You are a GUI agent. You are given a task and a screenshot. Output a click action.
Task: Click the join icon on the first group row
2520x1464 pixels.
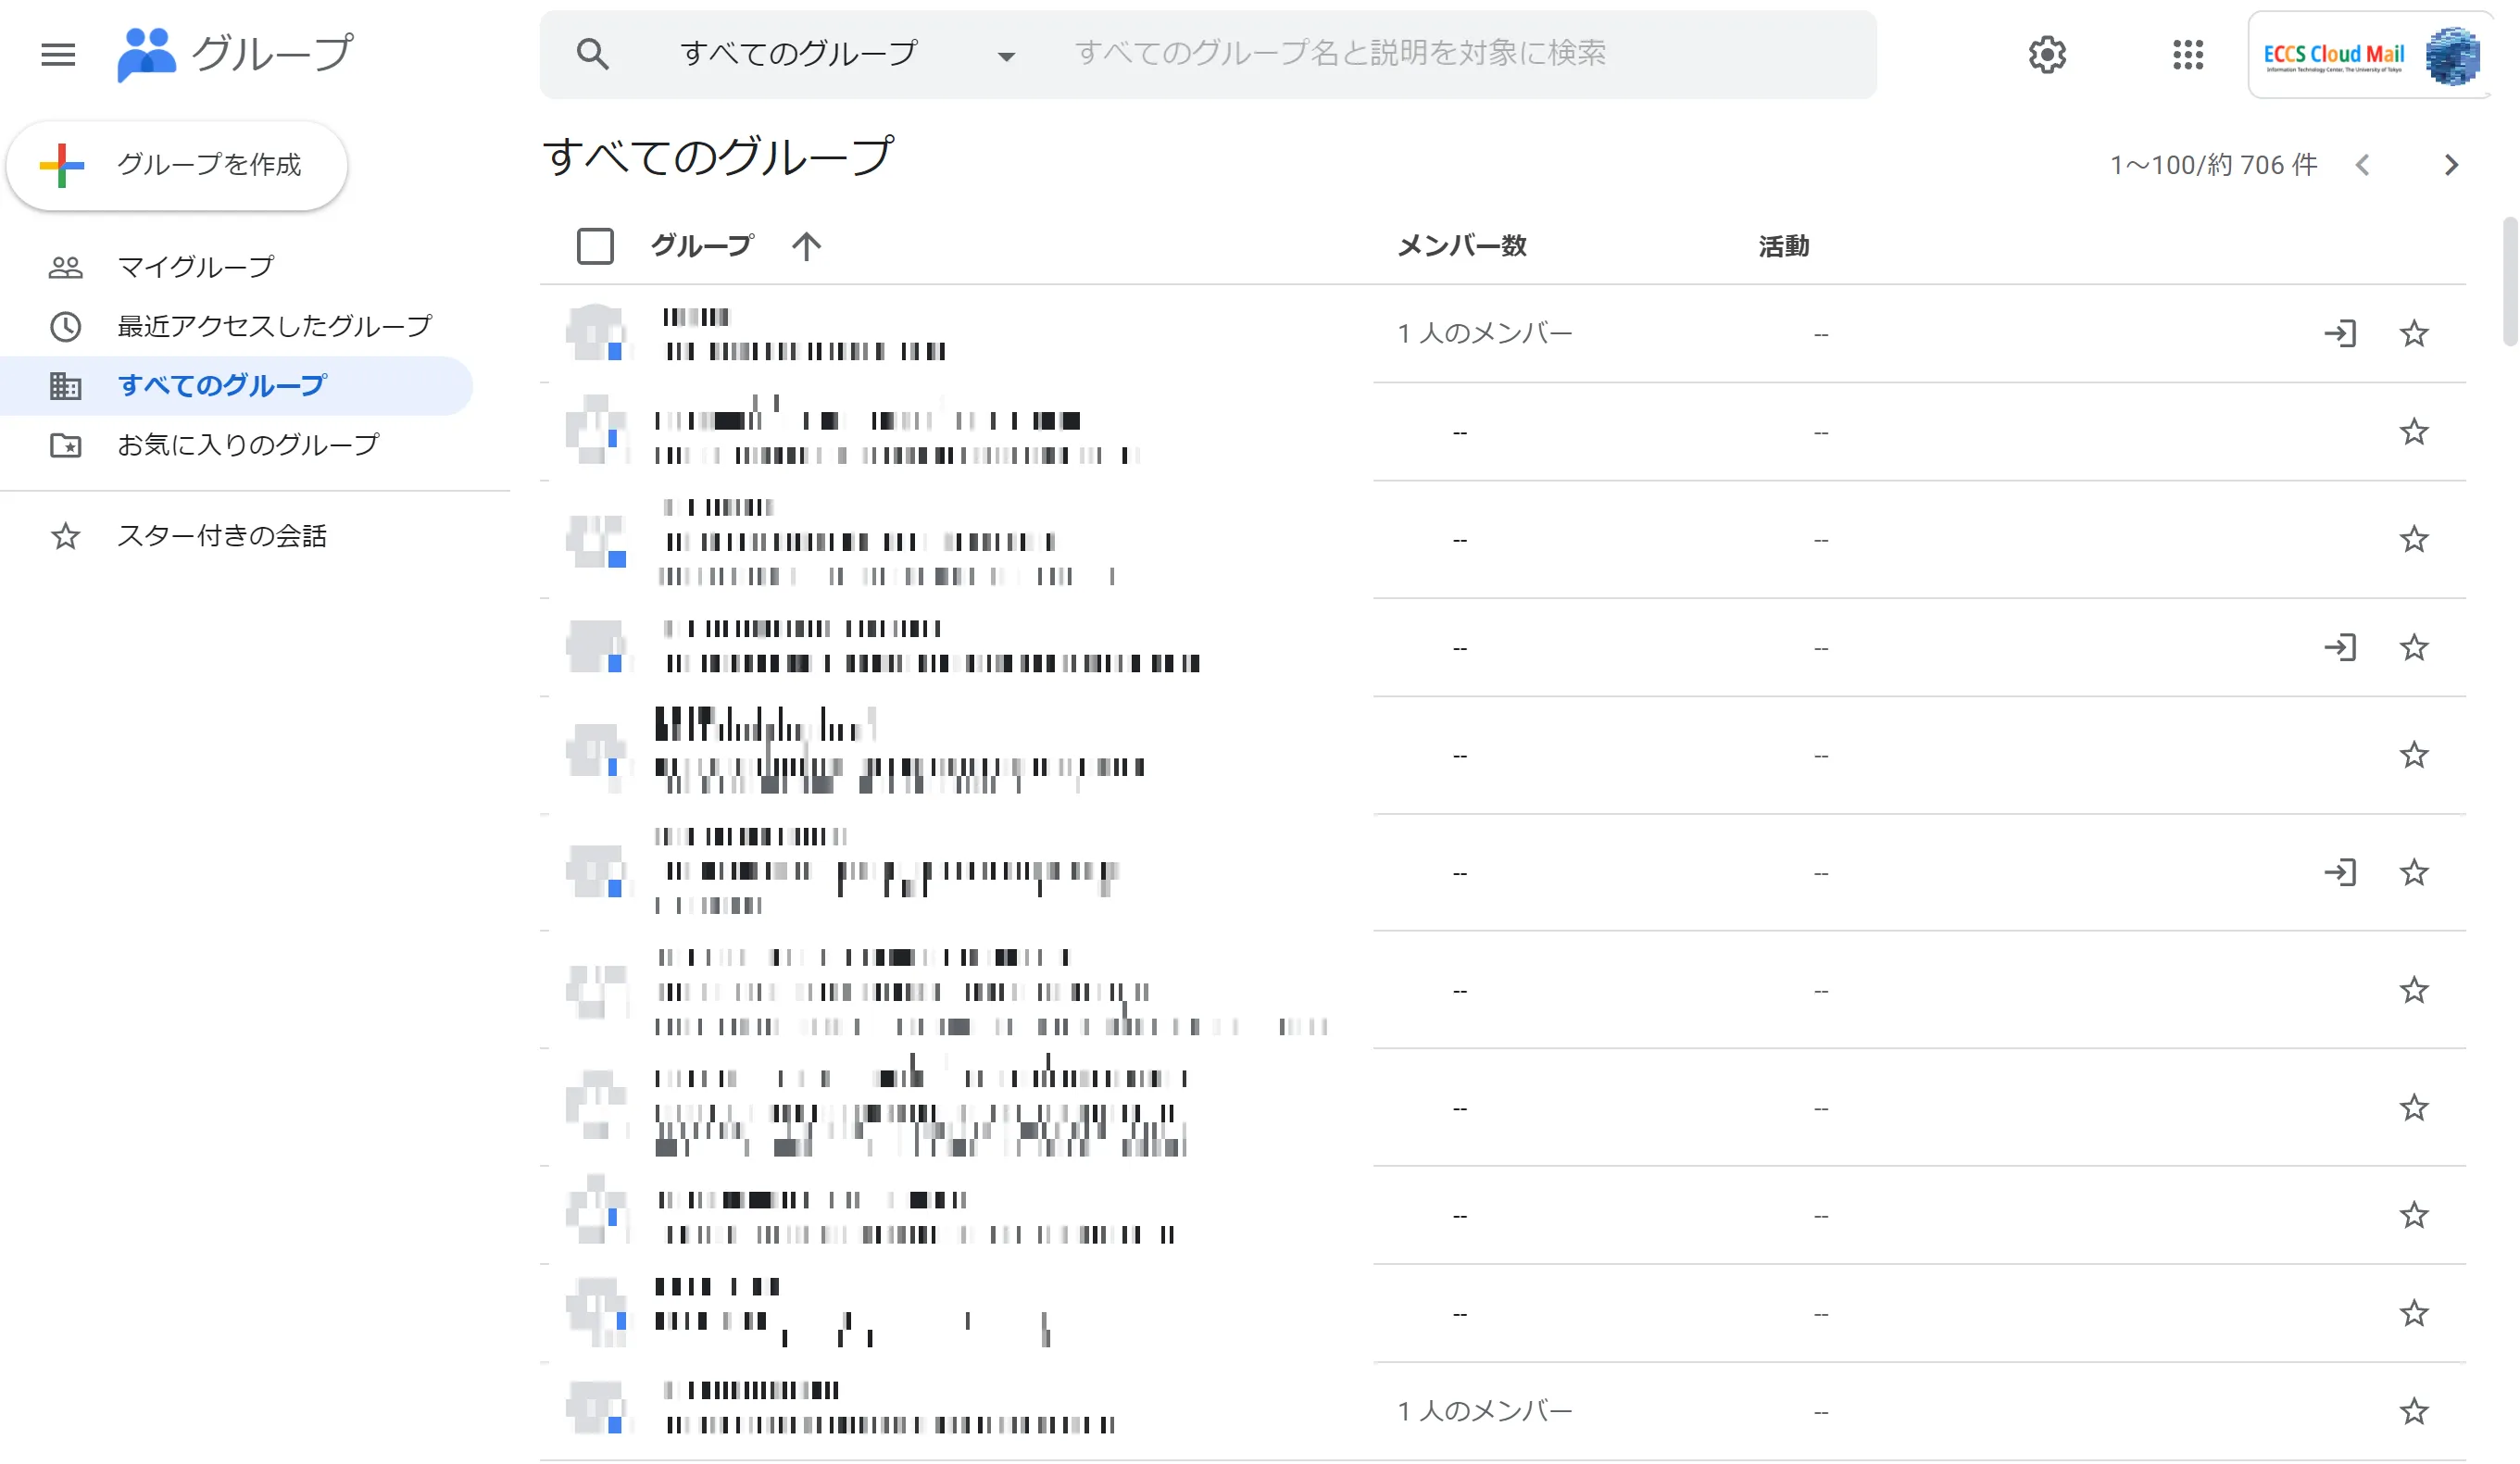coord(2339,333)
